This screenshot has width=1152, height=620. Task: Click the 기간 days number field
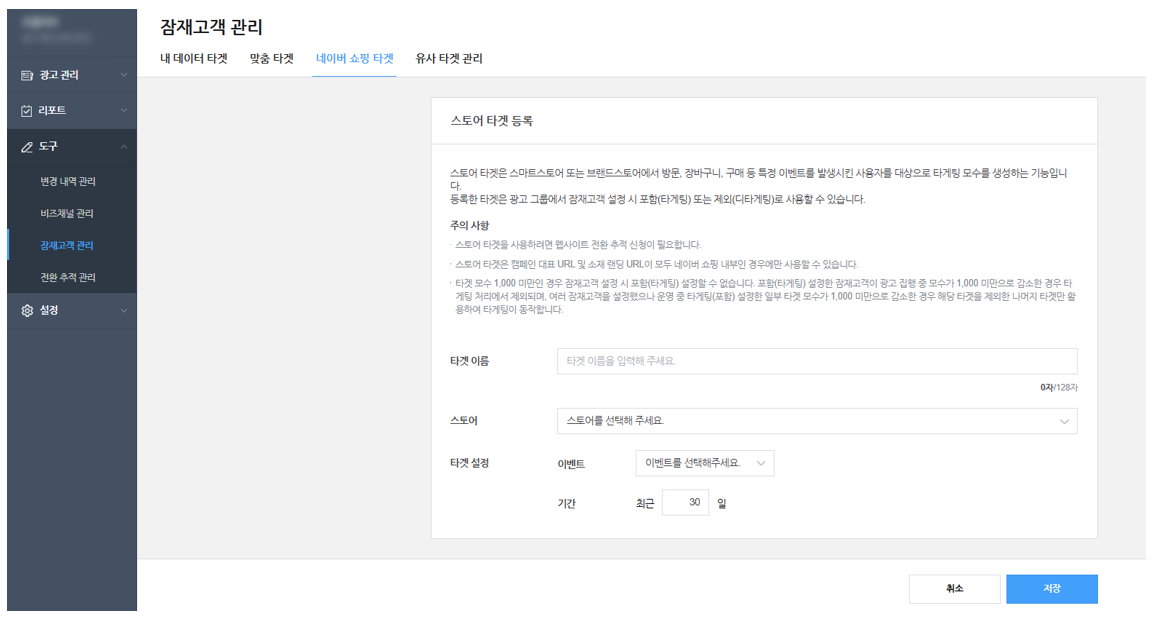pyautogui.click(x=685, y=503)
